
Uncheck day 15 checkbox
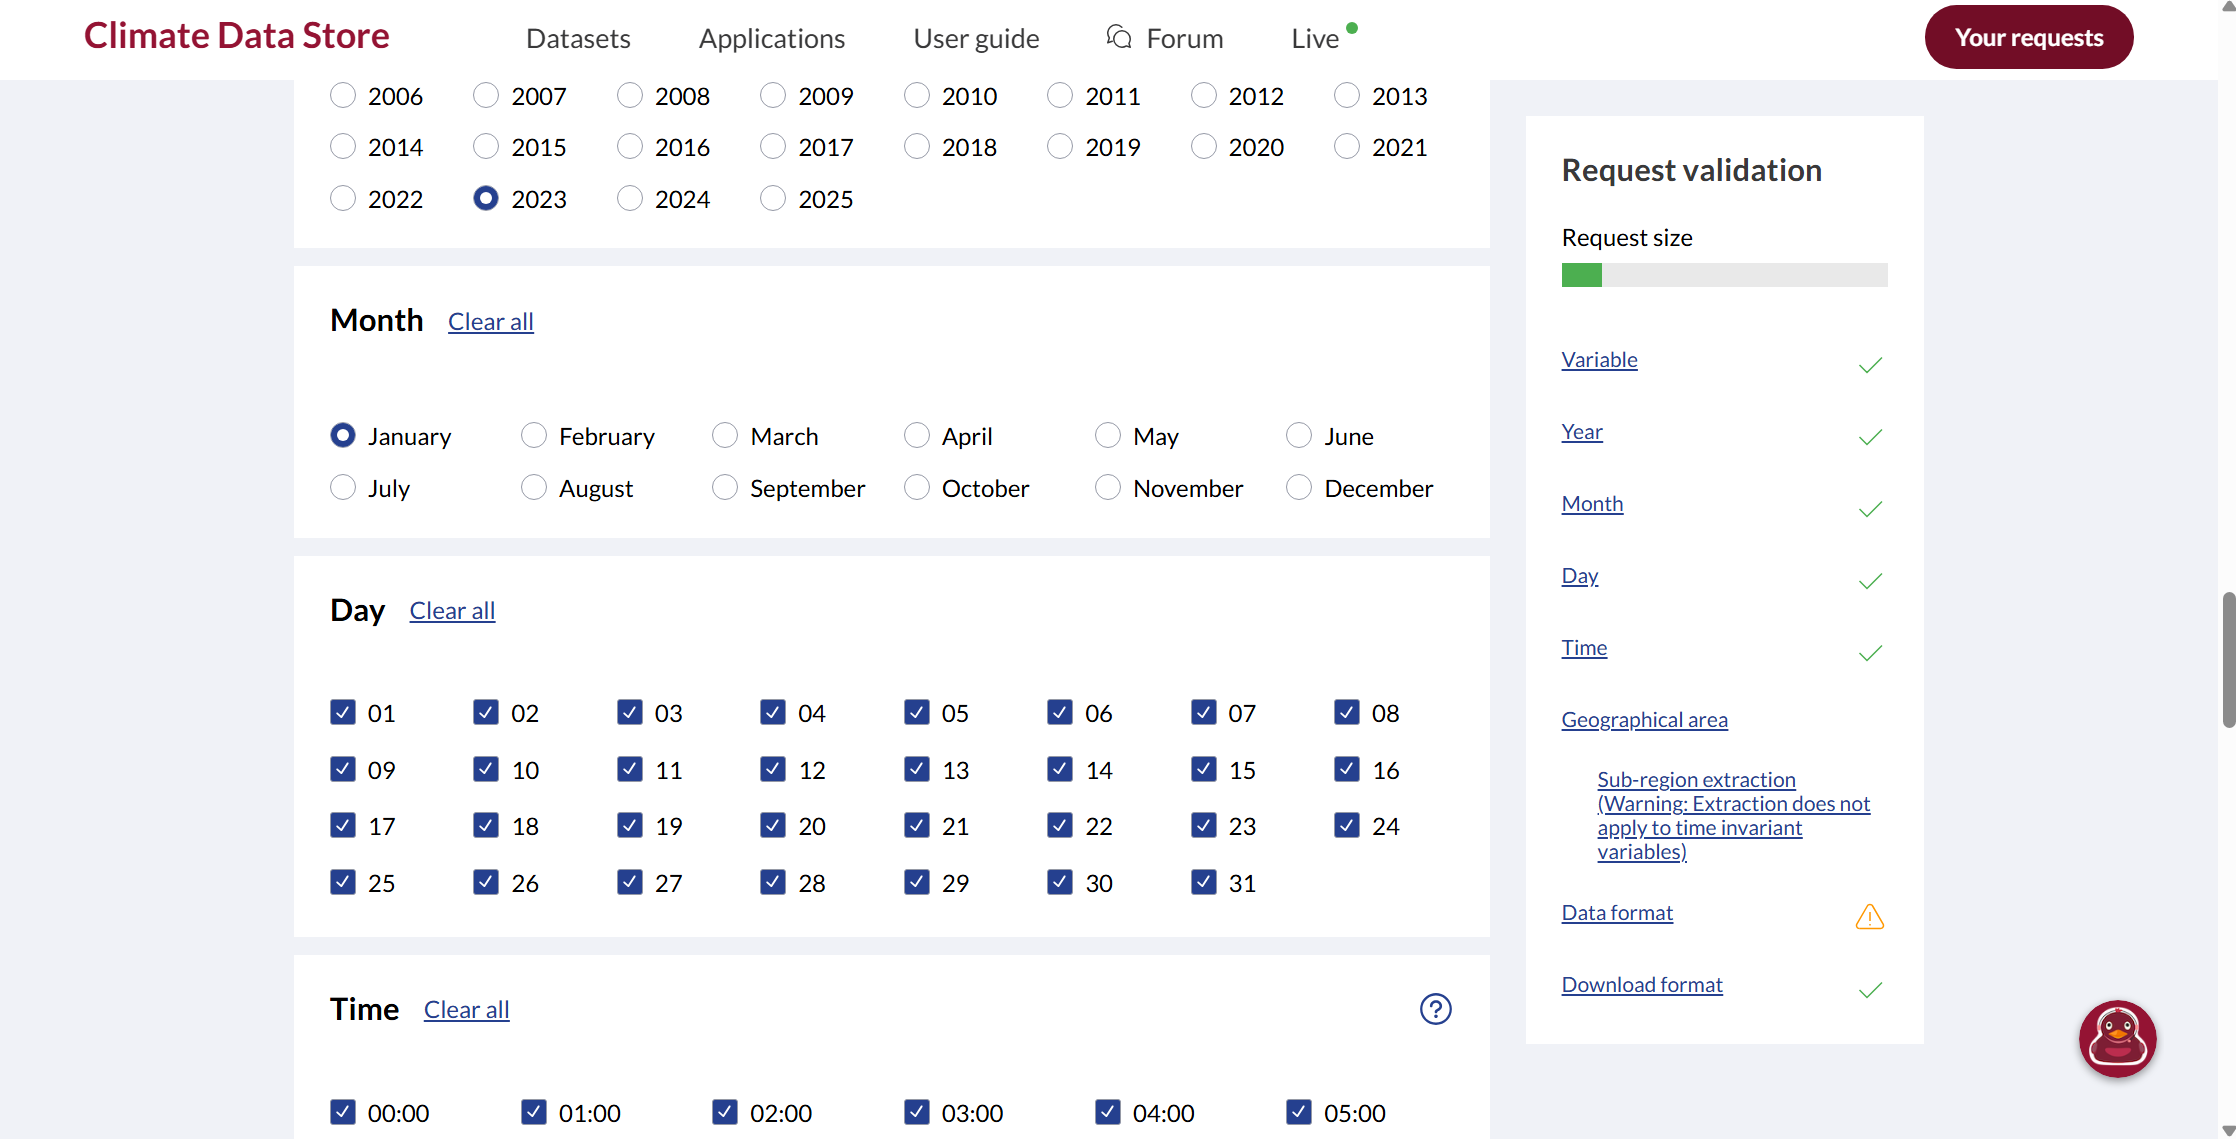[x=1204, y=769]
